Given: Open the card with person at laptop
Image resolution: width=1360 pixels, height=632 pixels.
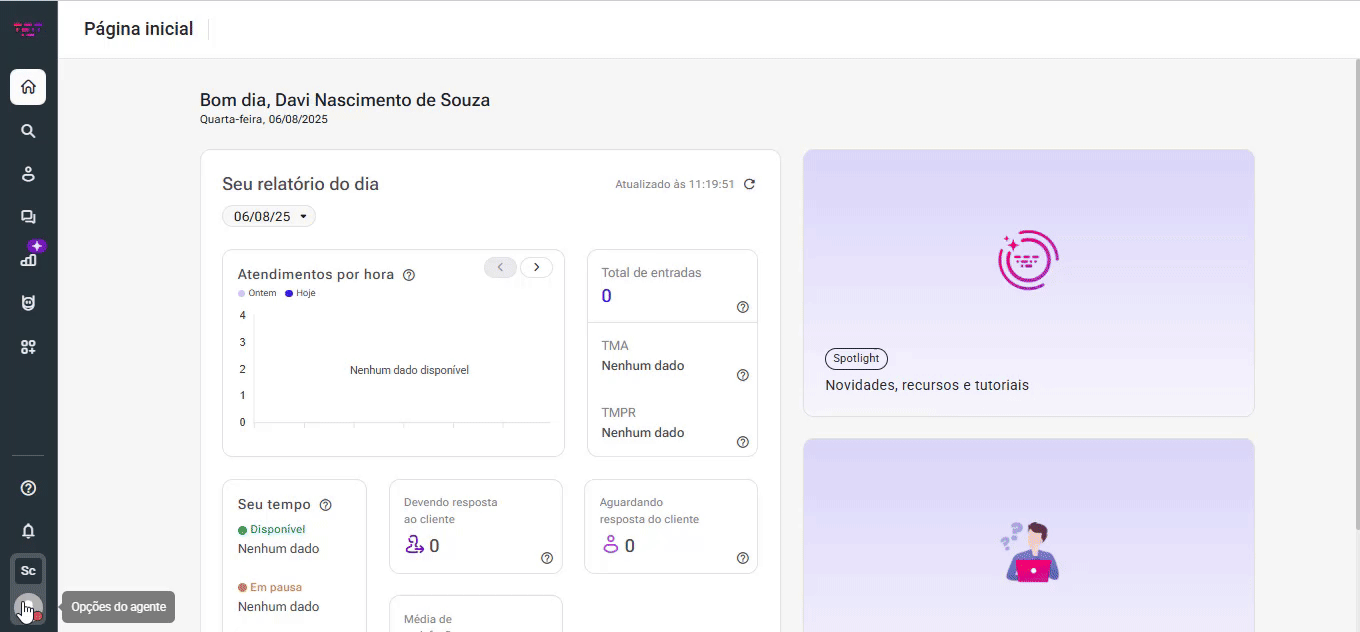Looking at the screenshot, I should (x=1028, y=535).
